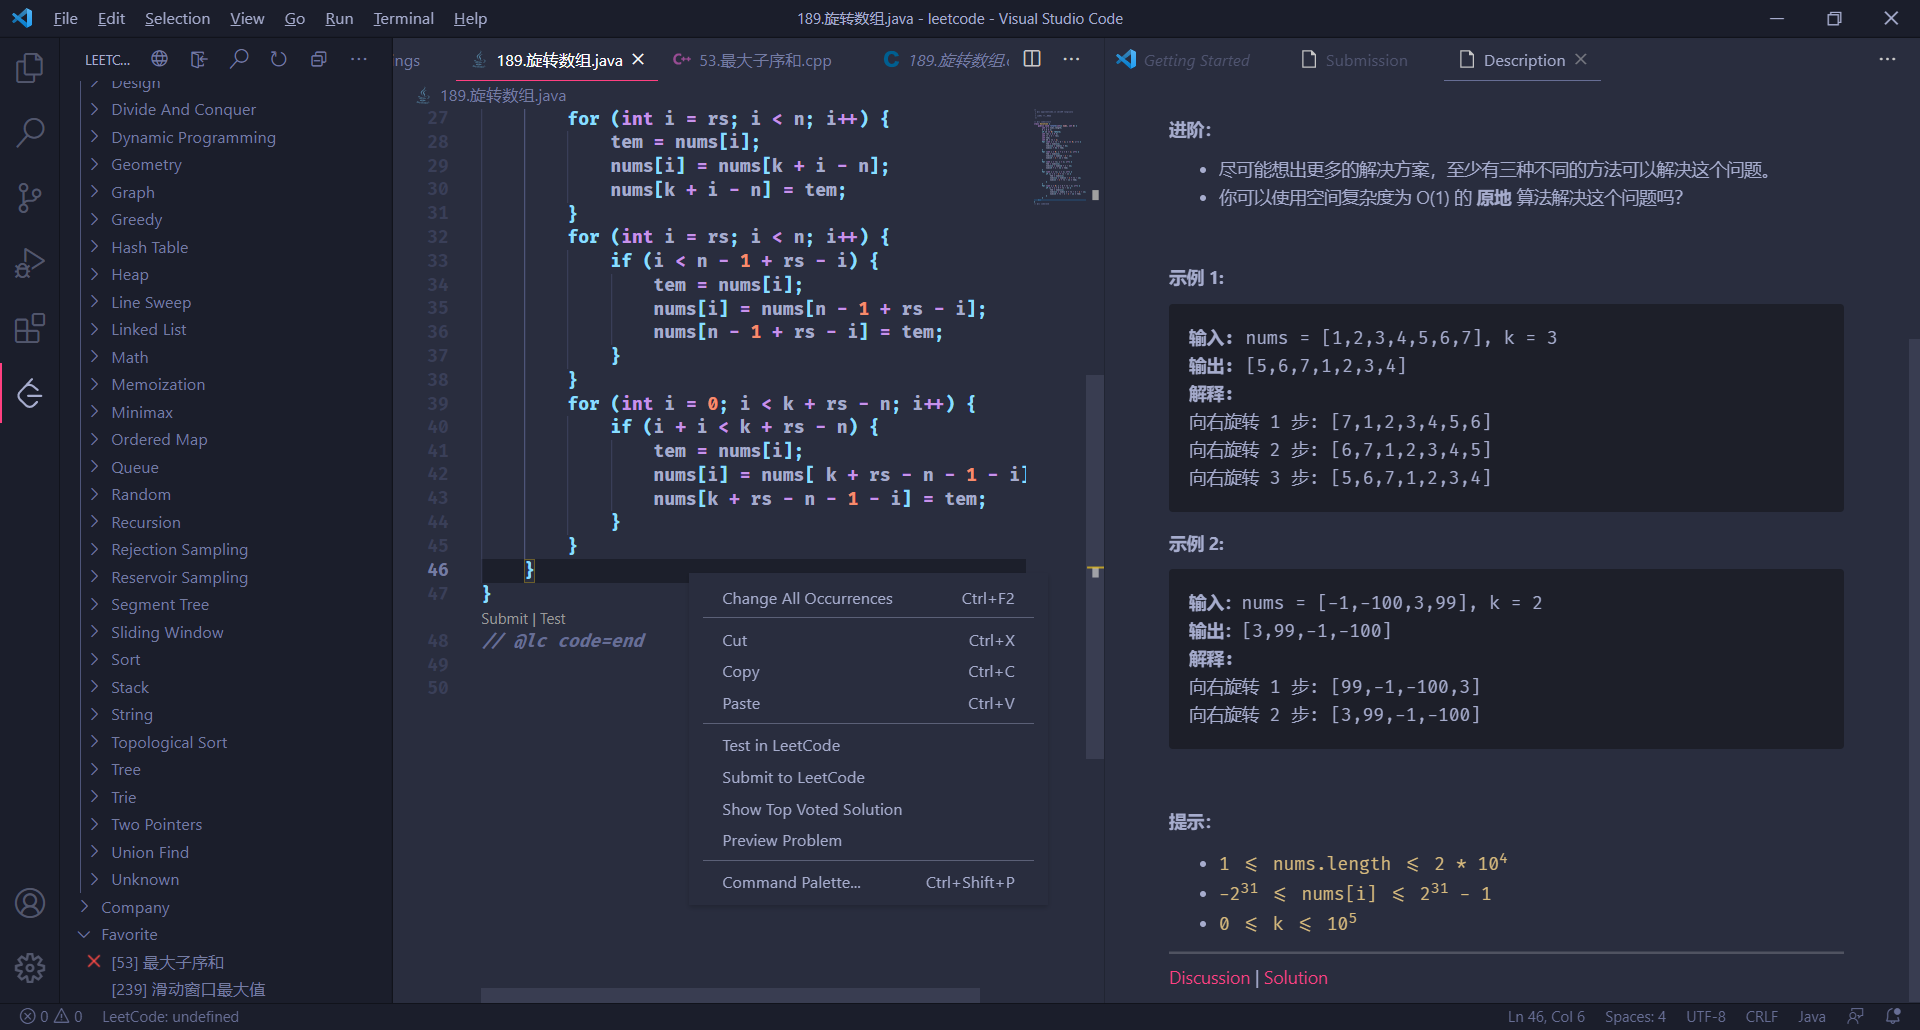Open the Search view in activity bar
The image size is (1920, 1030).
point(30,132)
